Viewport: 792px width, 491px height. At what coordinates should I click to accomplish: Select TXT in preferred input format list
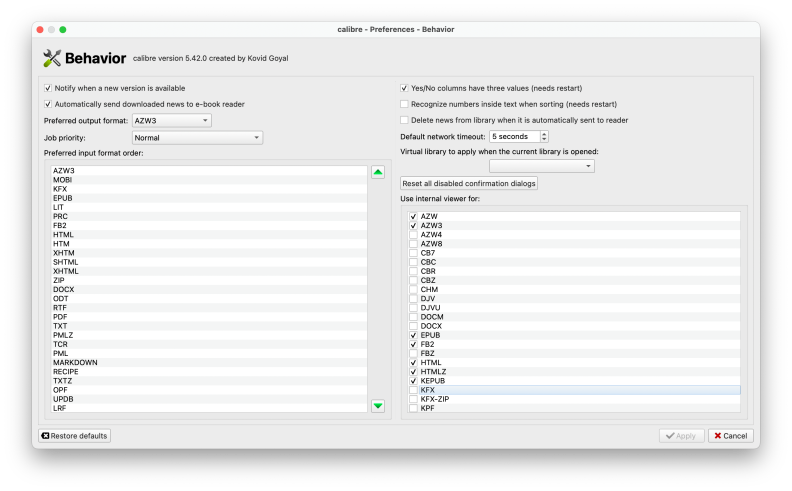click(x=209, y=326)
